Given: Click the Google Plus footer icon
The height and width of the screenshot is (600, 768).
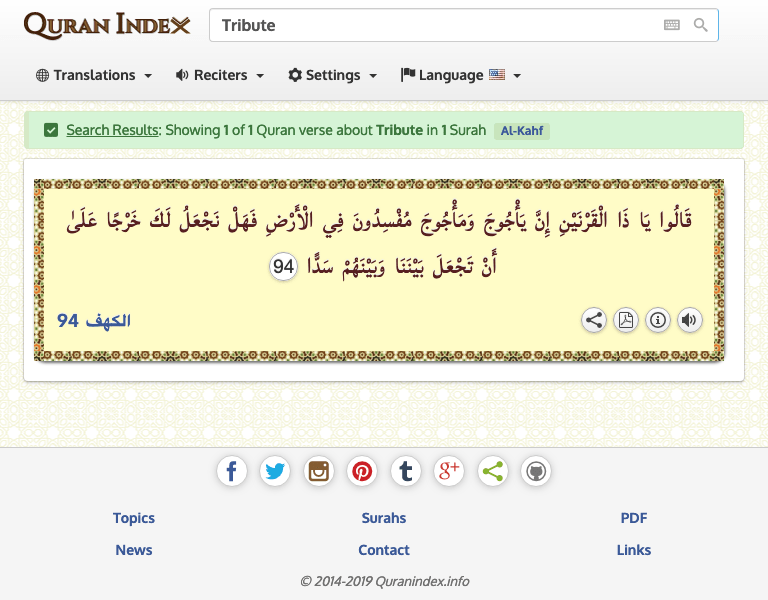Looking at the screenshot, I should [449, 471].
